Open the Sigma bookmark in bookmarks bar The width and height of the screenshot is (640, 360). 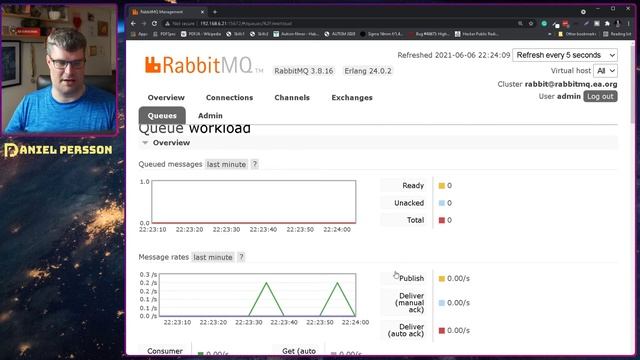[x=382, y=34]
